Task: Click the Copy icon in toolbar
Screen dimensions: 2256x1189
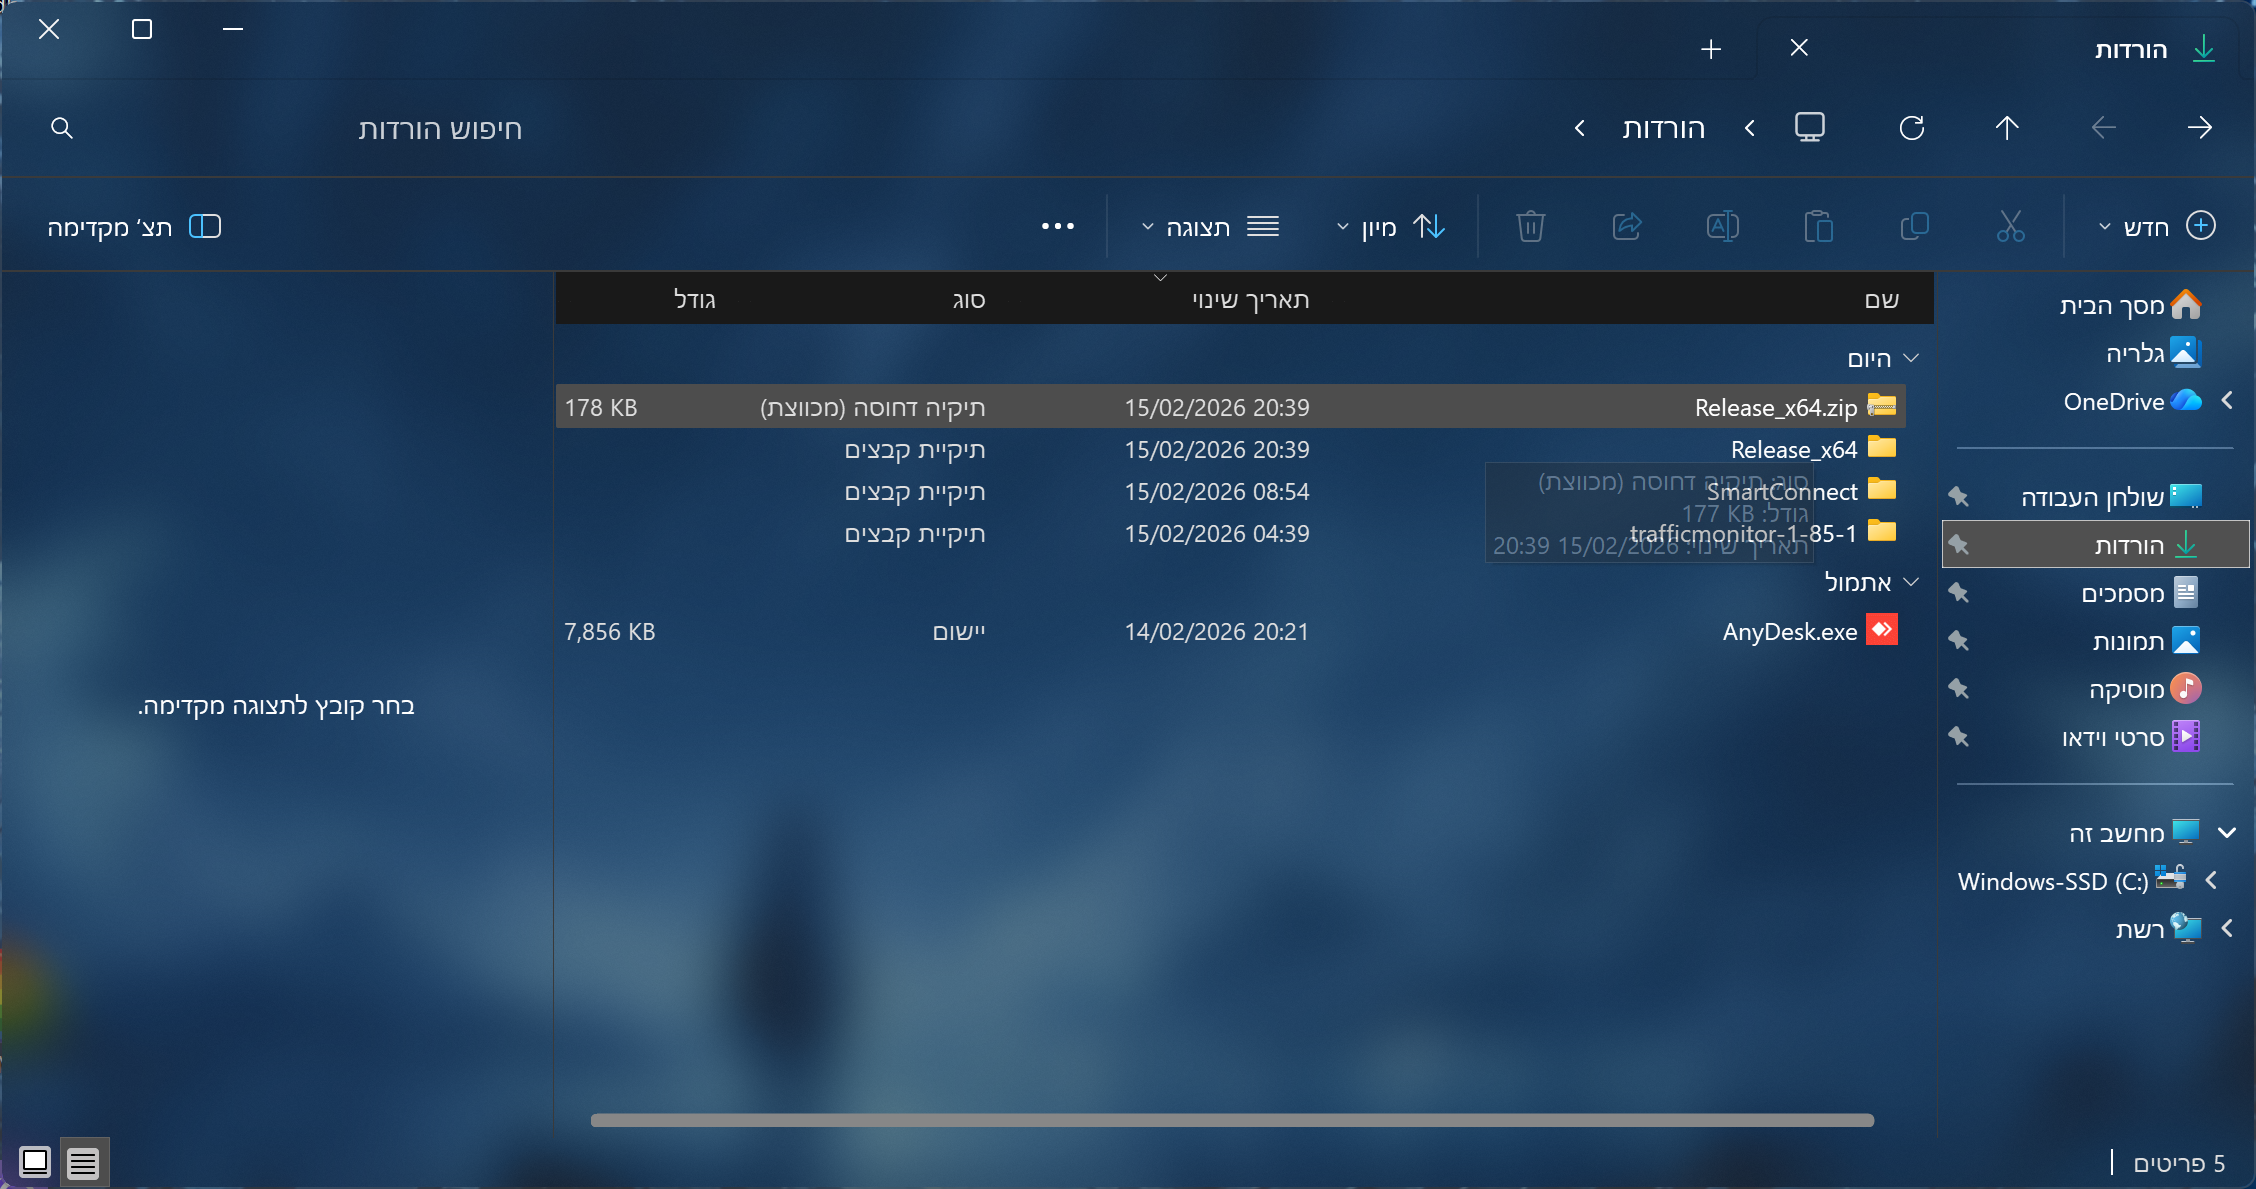Action: pyautogui.click(x=1914, y=227)
